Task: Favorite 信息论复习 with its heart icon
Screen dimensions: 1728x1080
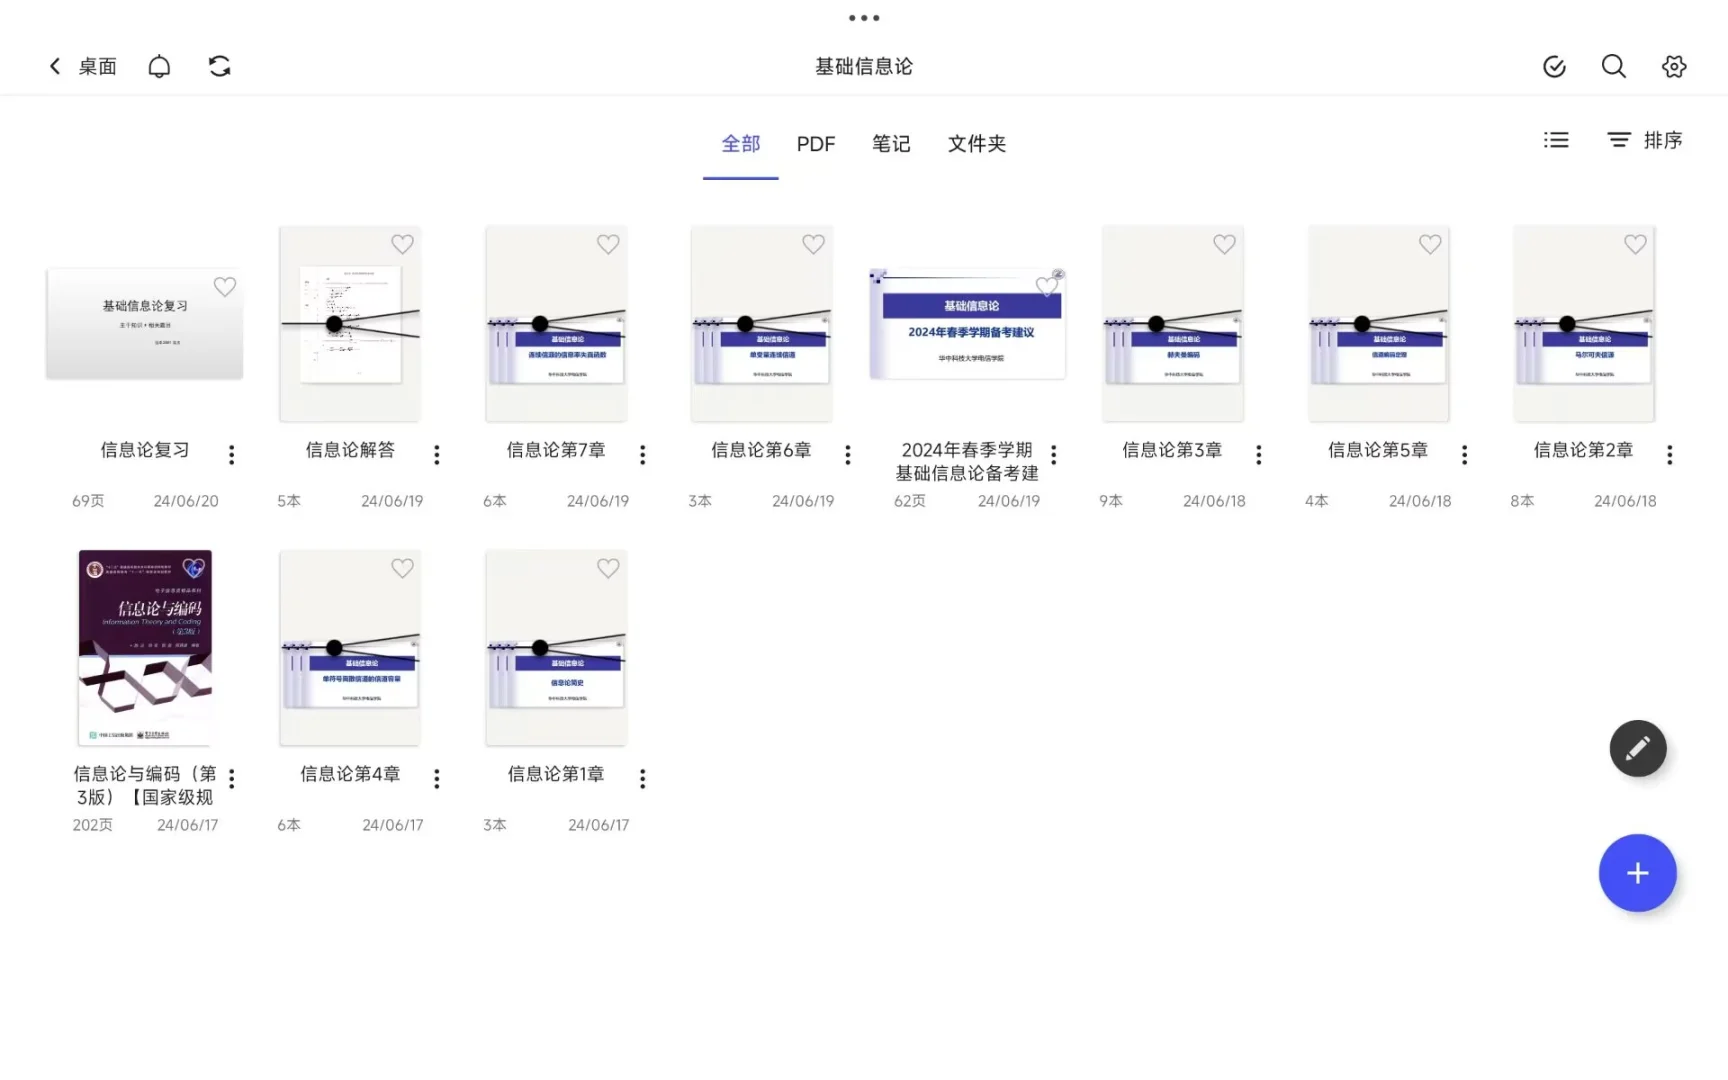Action: point(224,287)
